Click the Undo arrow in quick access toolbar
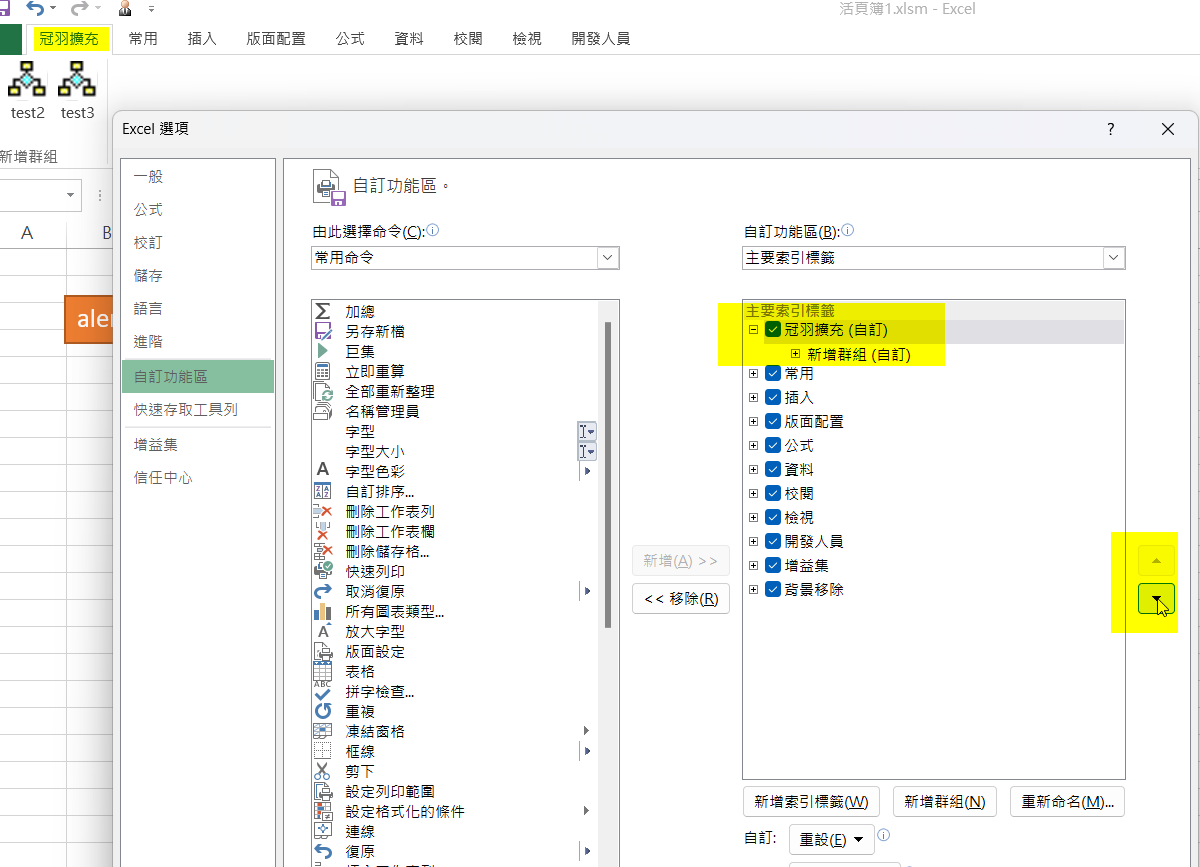 click(x=36, y=9)
